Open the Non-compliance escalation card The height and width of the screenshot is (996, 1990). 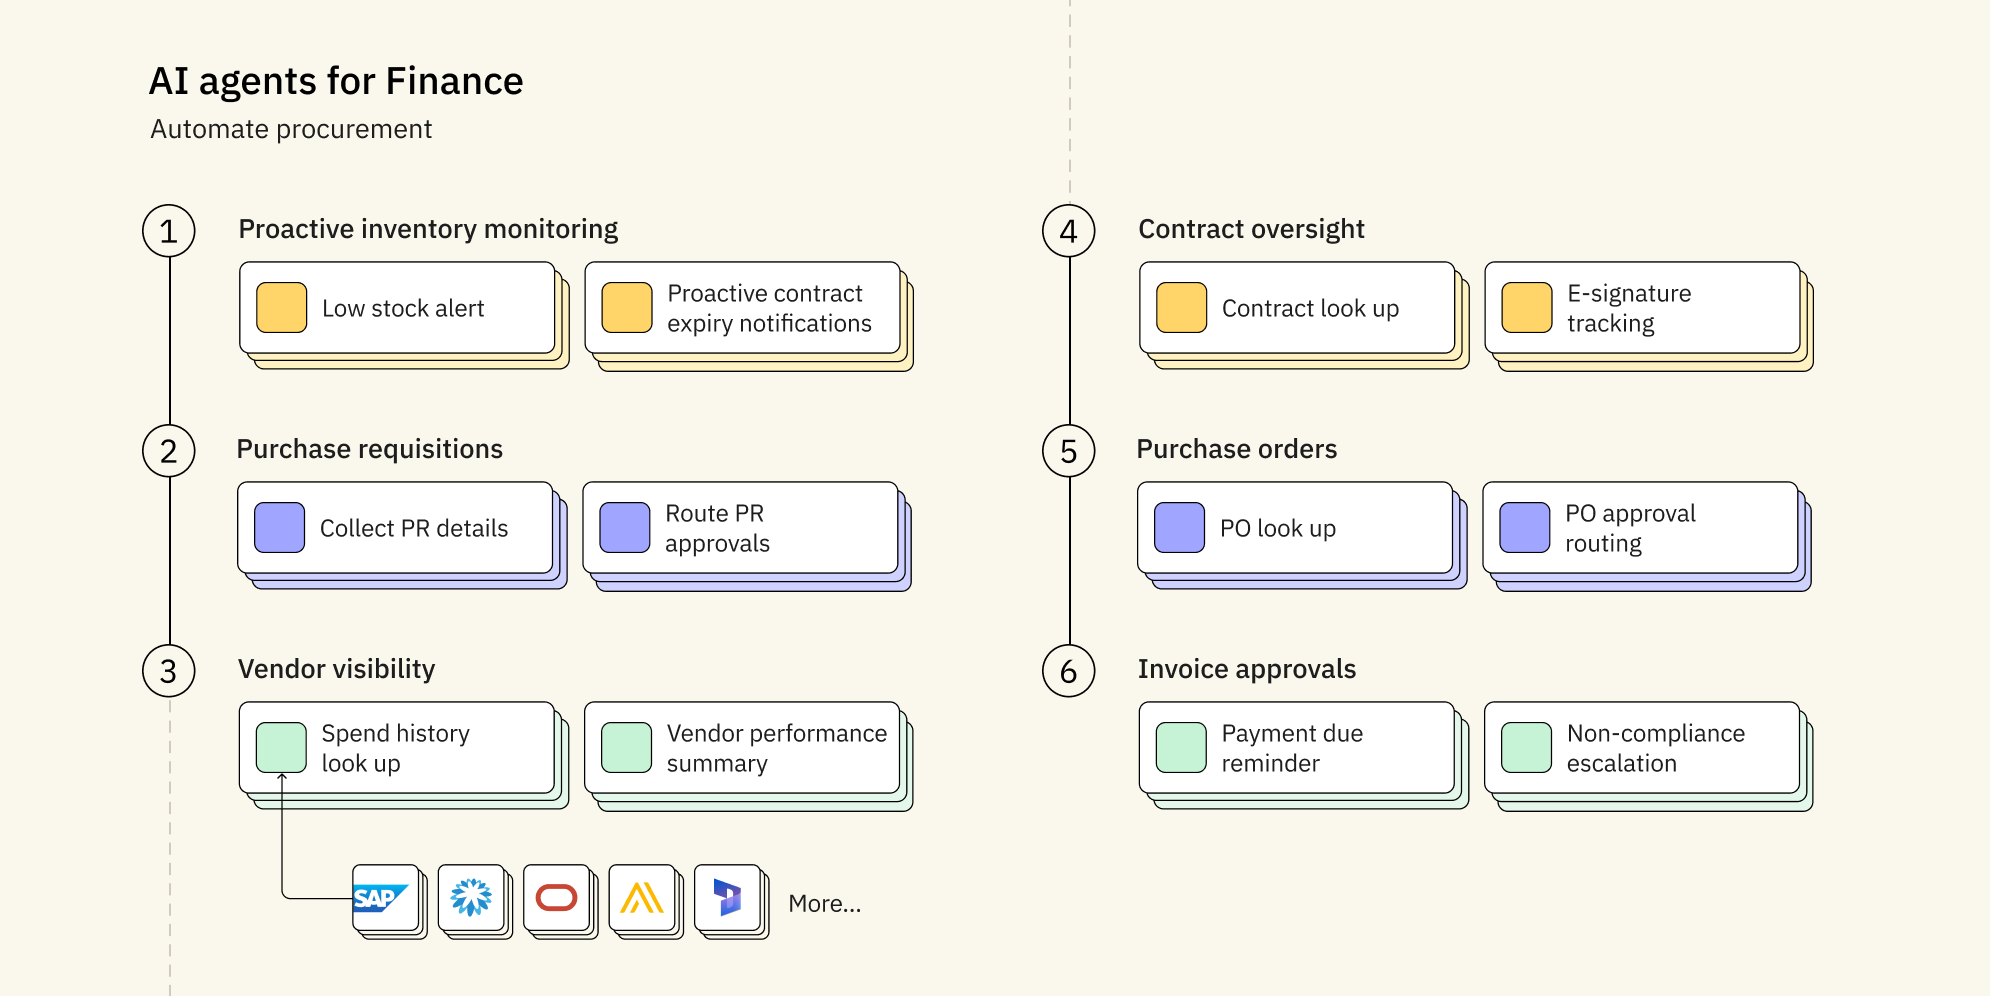[x=1642, y=748]
